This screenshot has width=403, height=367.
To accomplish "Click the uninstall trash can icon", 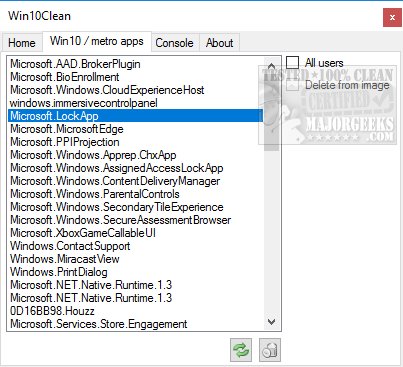I will click(x=270, y=350).
